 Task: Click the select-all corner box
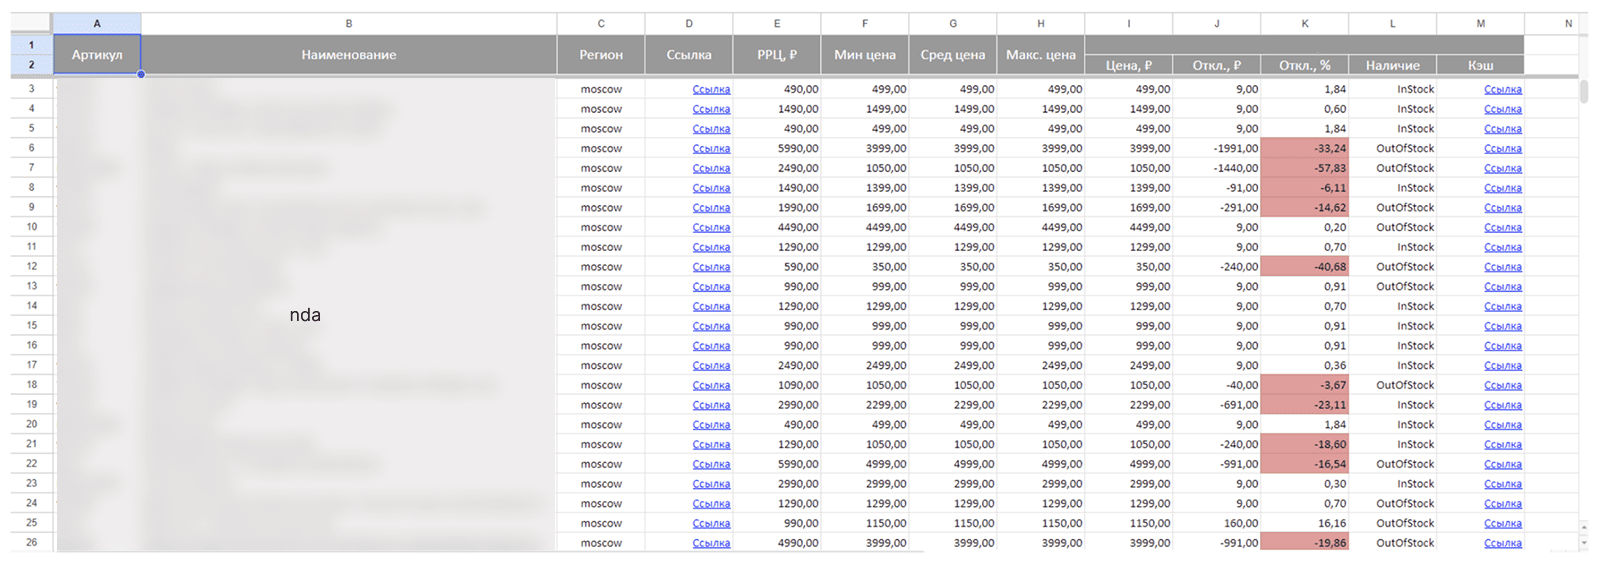[x=32, y=23]
